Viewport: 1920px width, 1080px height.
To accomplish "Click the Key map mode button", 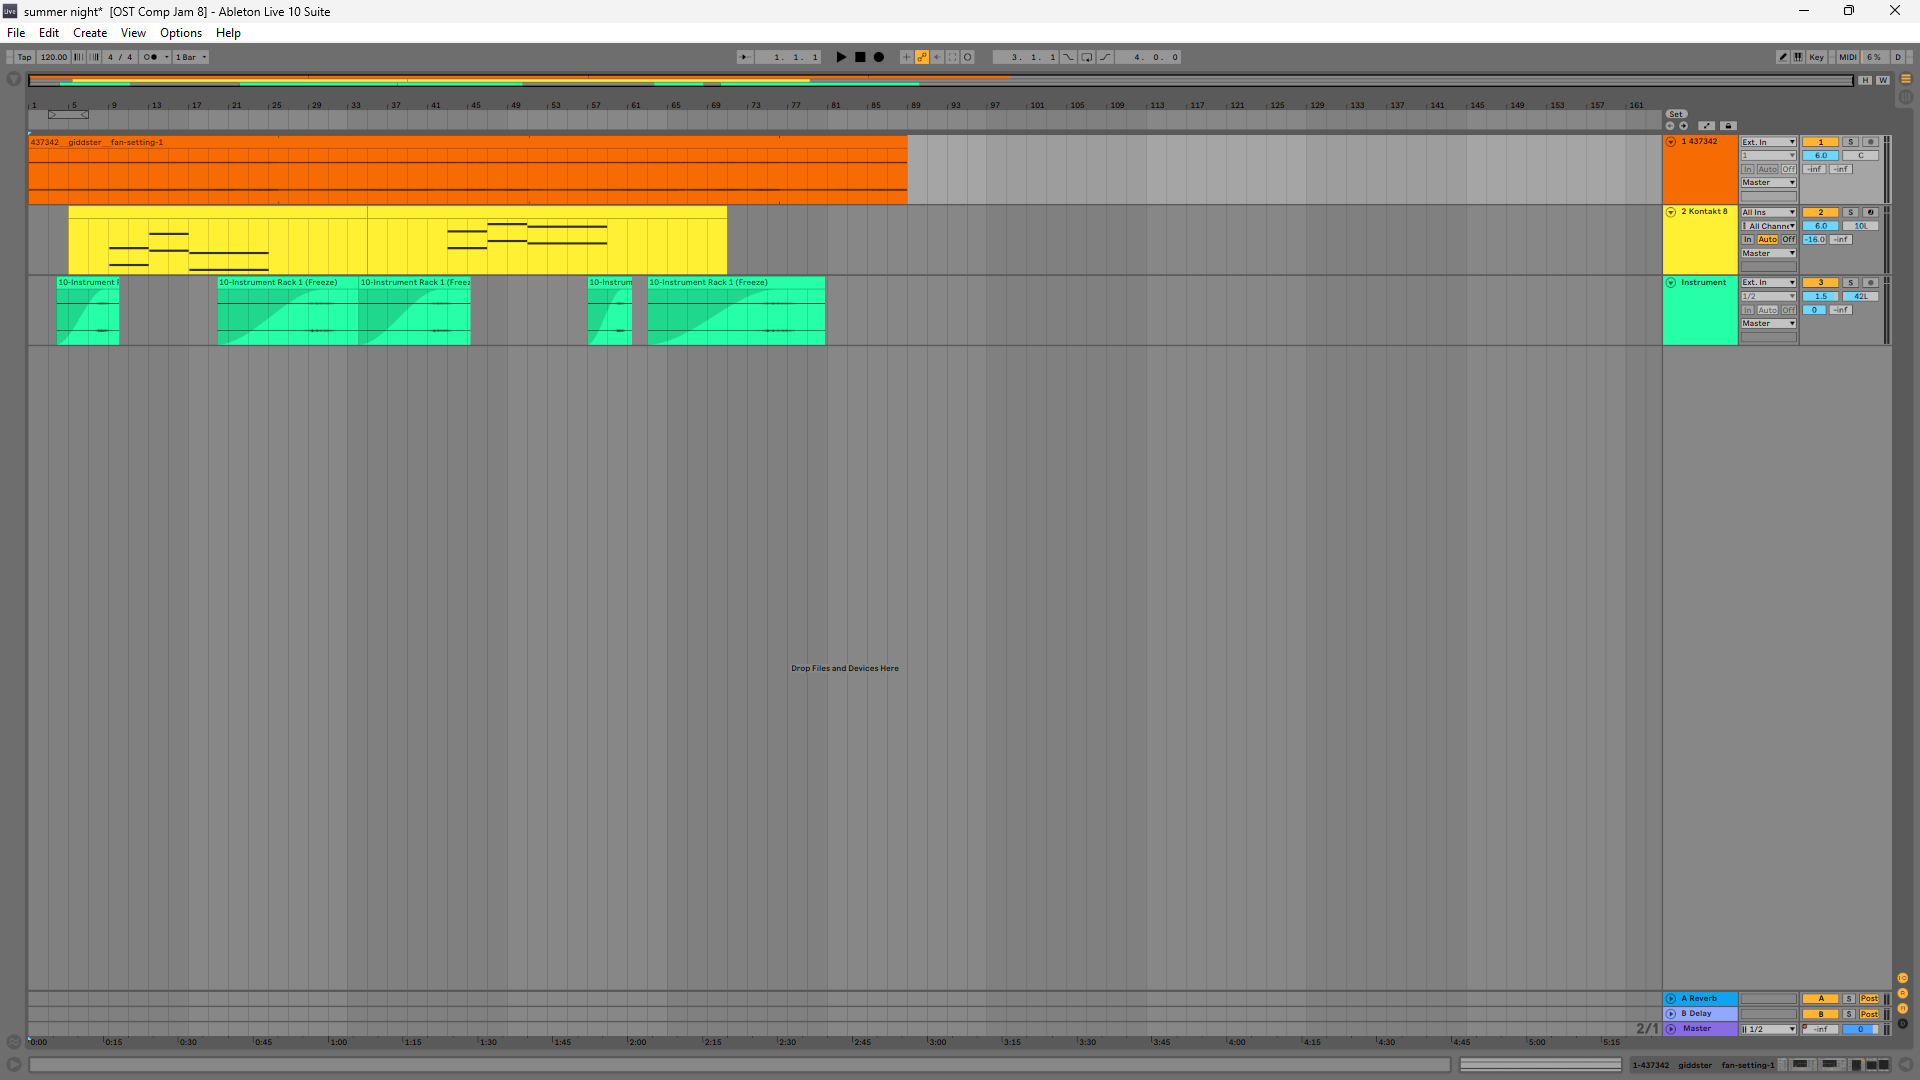I will click(1816, 57).
